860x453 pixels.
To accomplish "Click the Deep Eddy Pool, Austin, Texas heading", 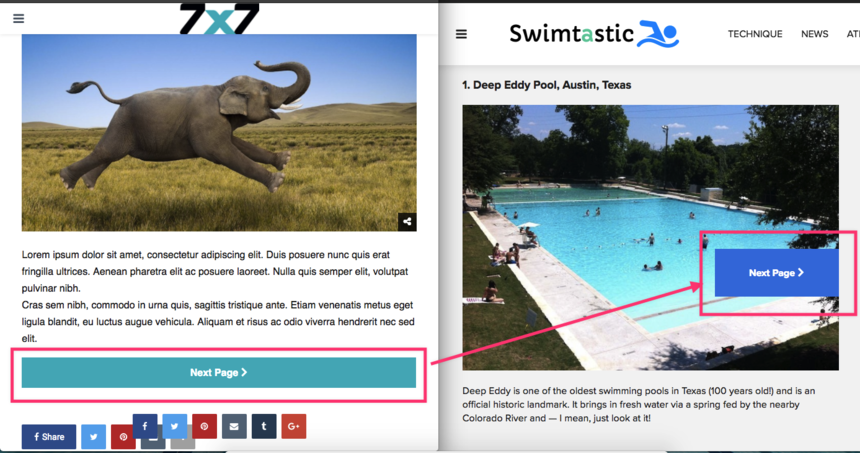I will 546,85.
